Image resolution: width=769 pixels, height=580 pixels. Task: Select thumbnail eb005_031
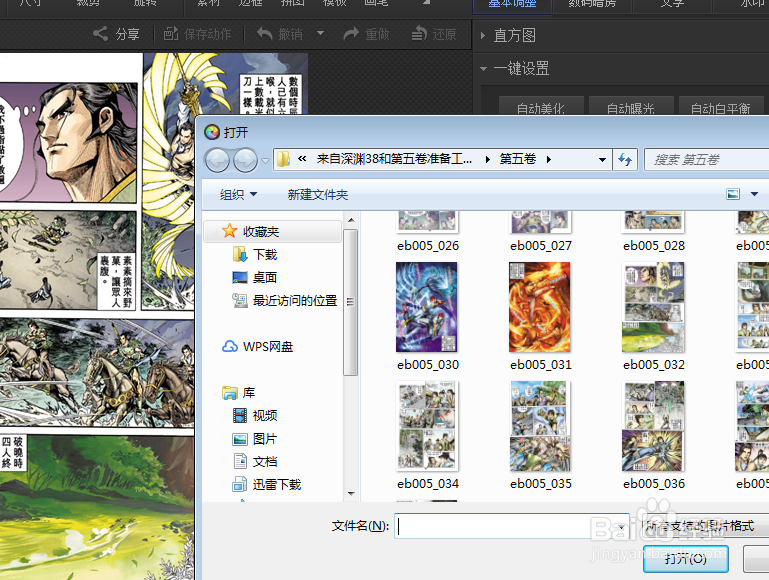point(539,307)
